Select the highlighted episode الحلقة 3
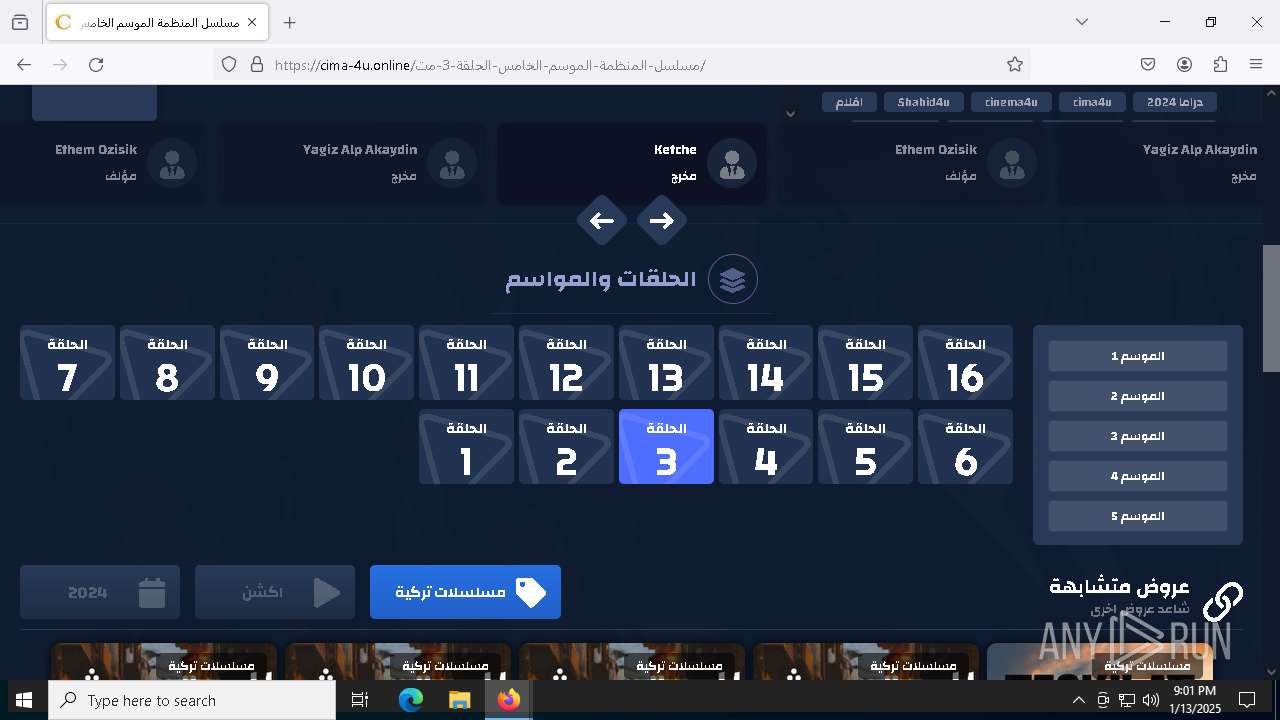 click(x=666, y=447)
